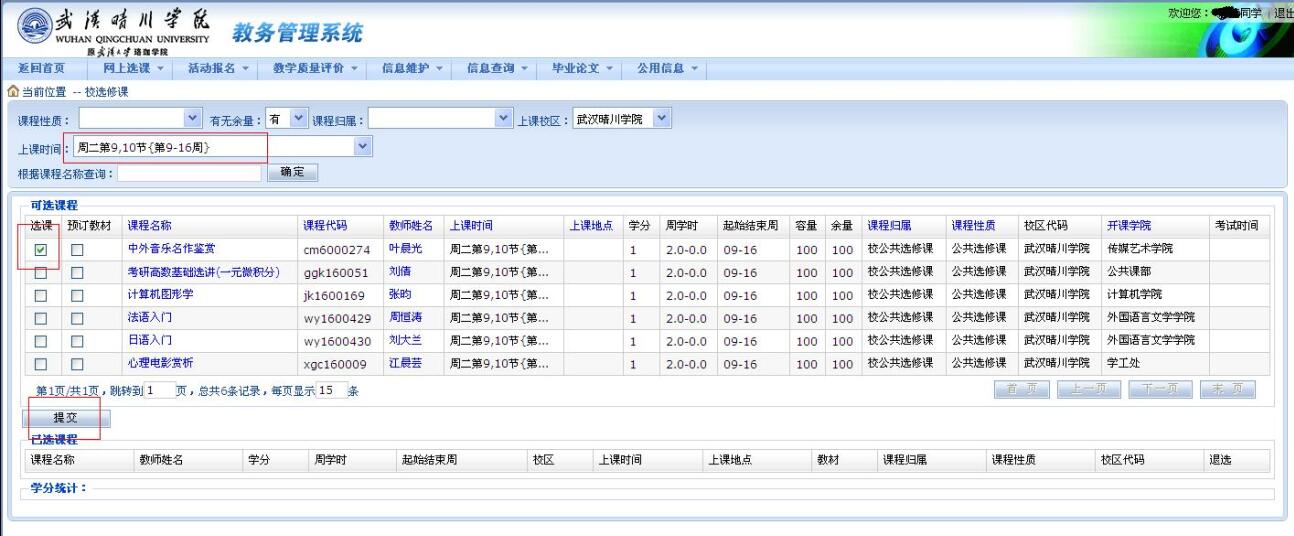This screenshot has width=1294, height=536.
Task: Click teacher name 周恒涛
Action: pos(405,317)
